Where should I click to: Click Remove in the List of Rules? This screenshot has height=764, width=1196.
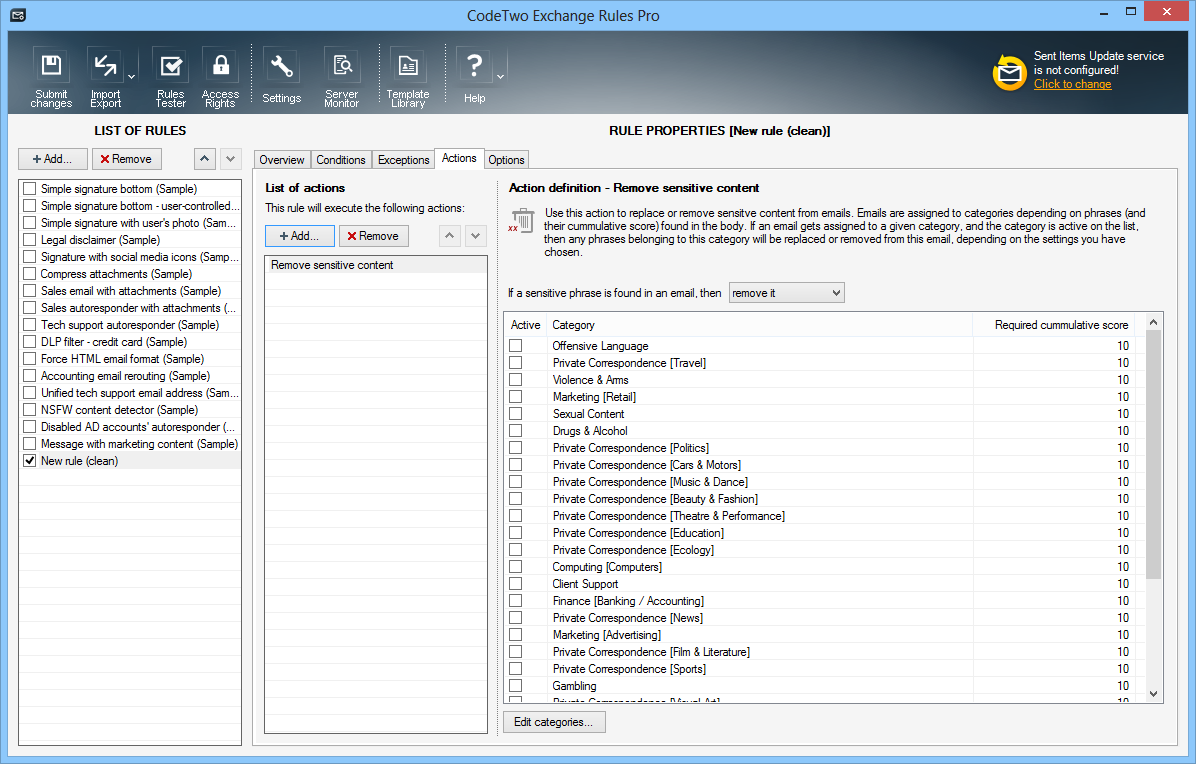click(x=127, y=159)
